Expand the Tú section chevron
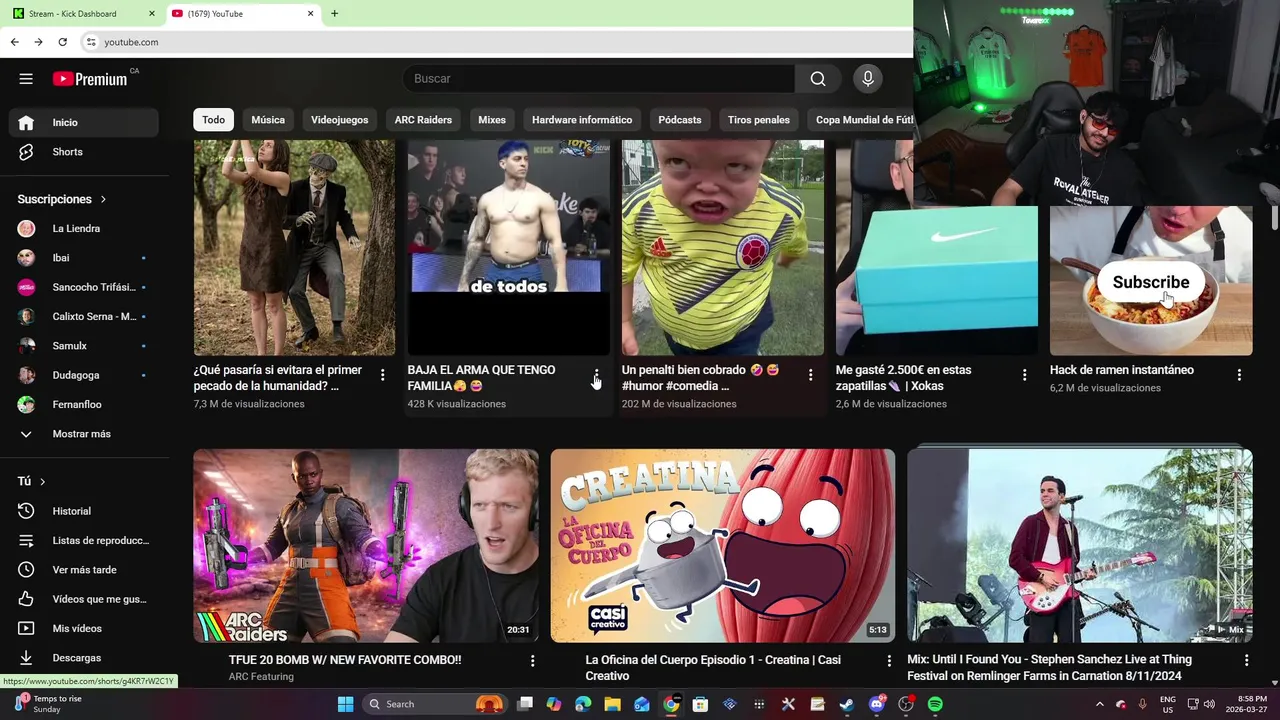The height and width of the screenshot is (720, 1280). tap(42, 481)
